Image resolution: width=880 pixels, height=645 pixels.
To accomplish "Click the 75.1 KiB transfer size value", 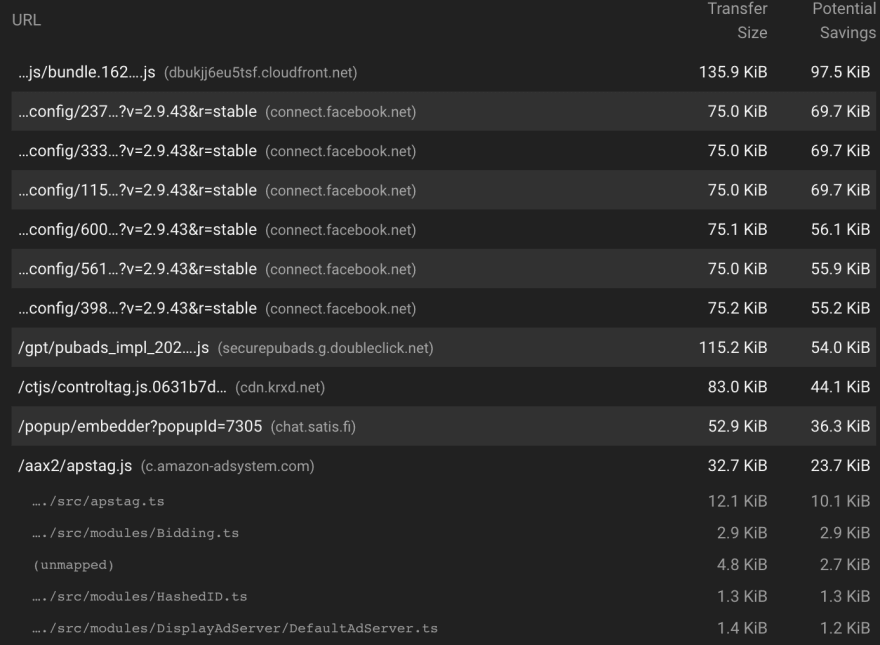I will 737,230.
